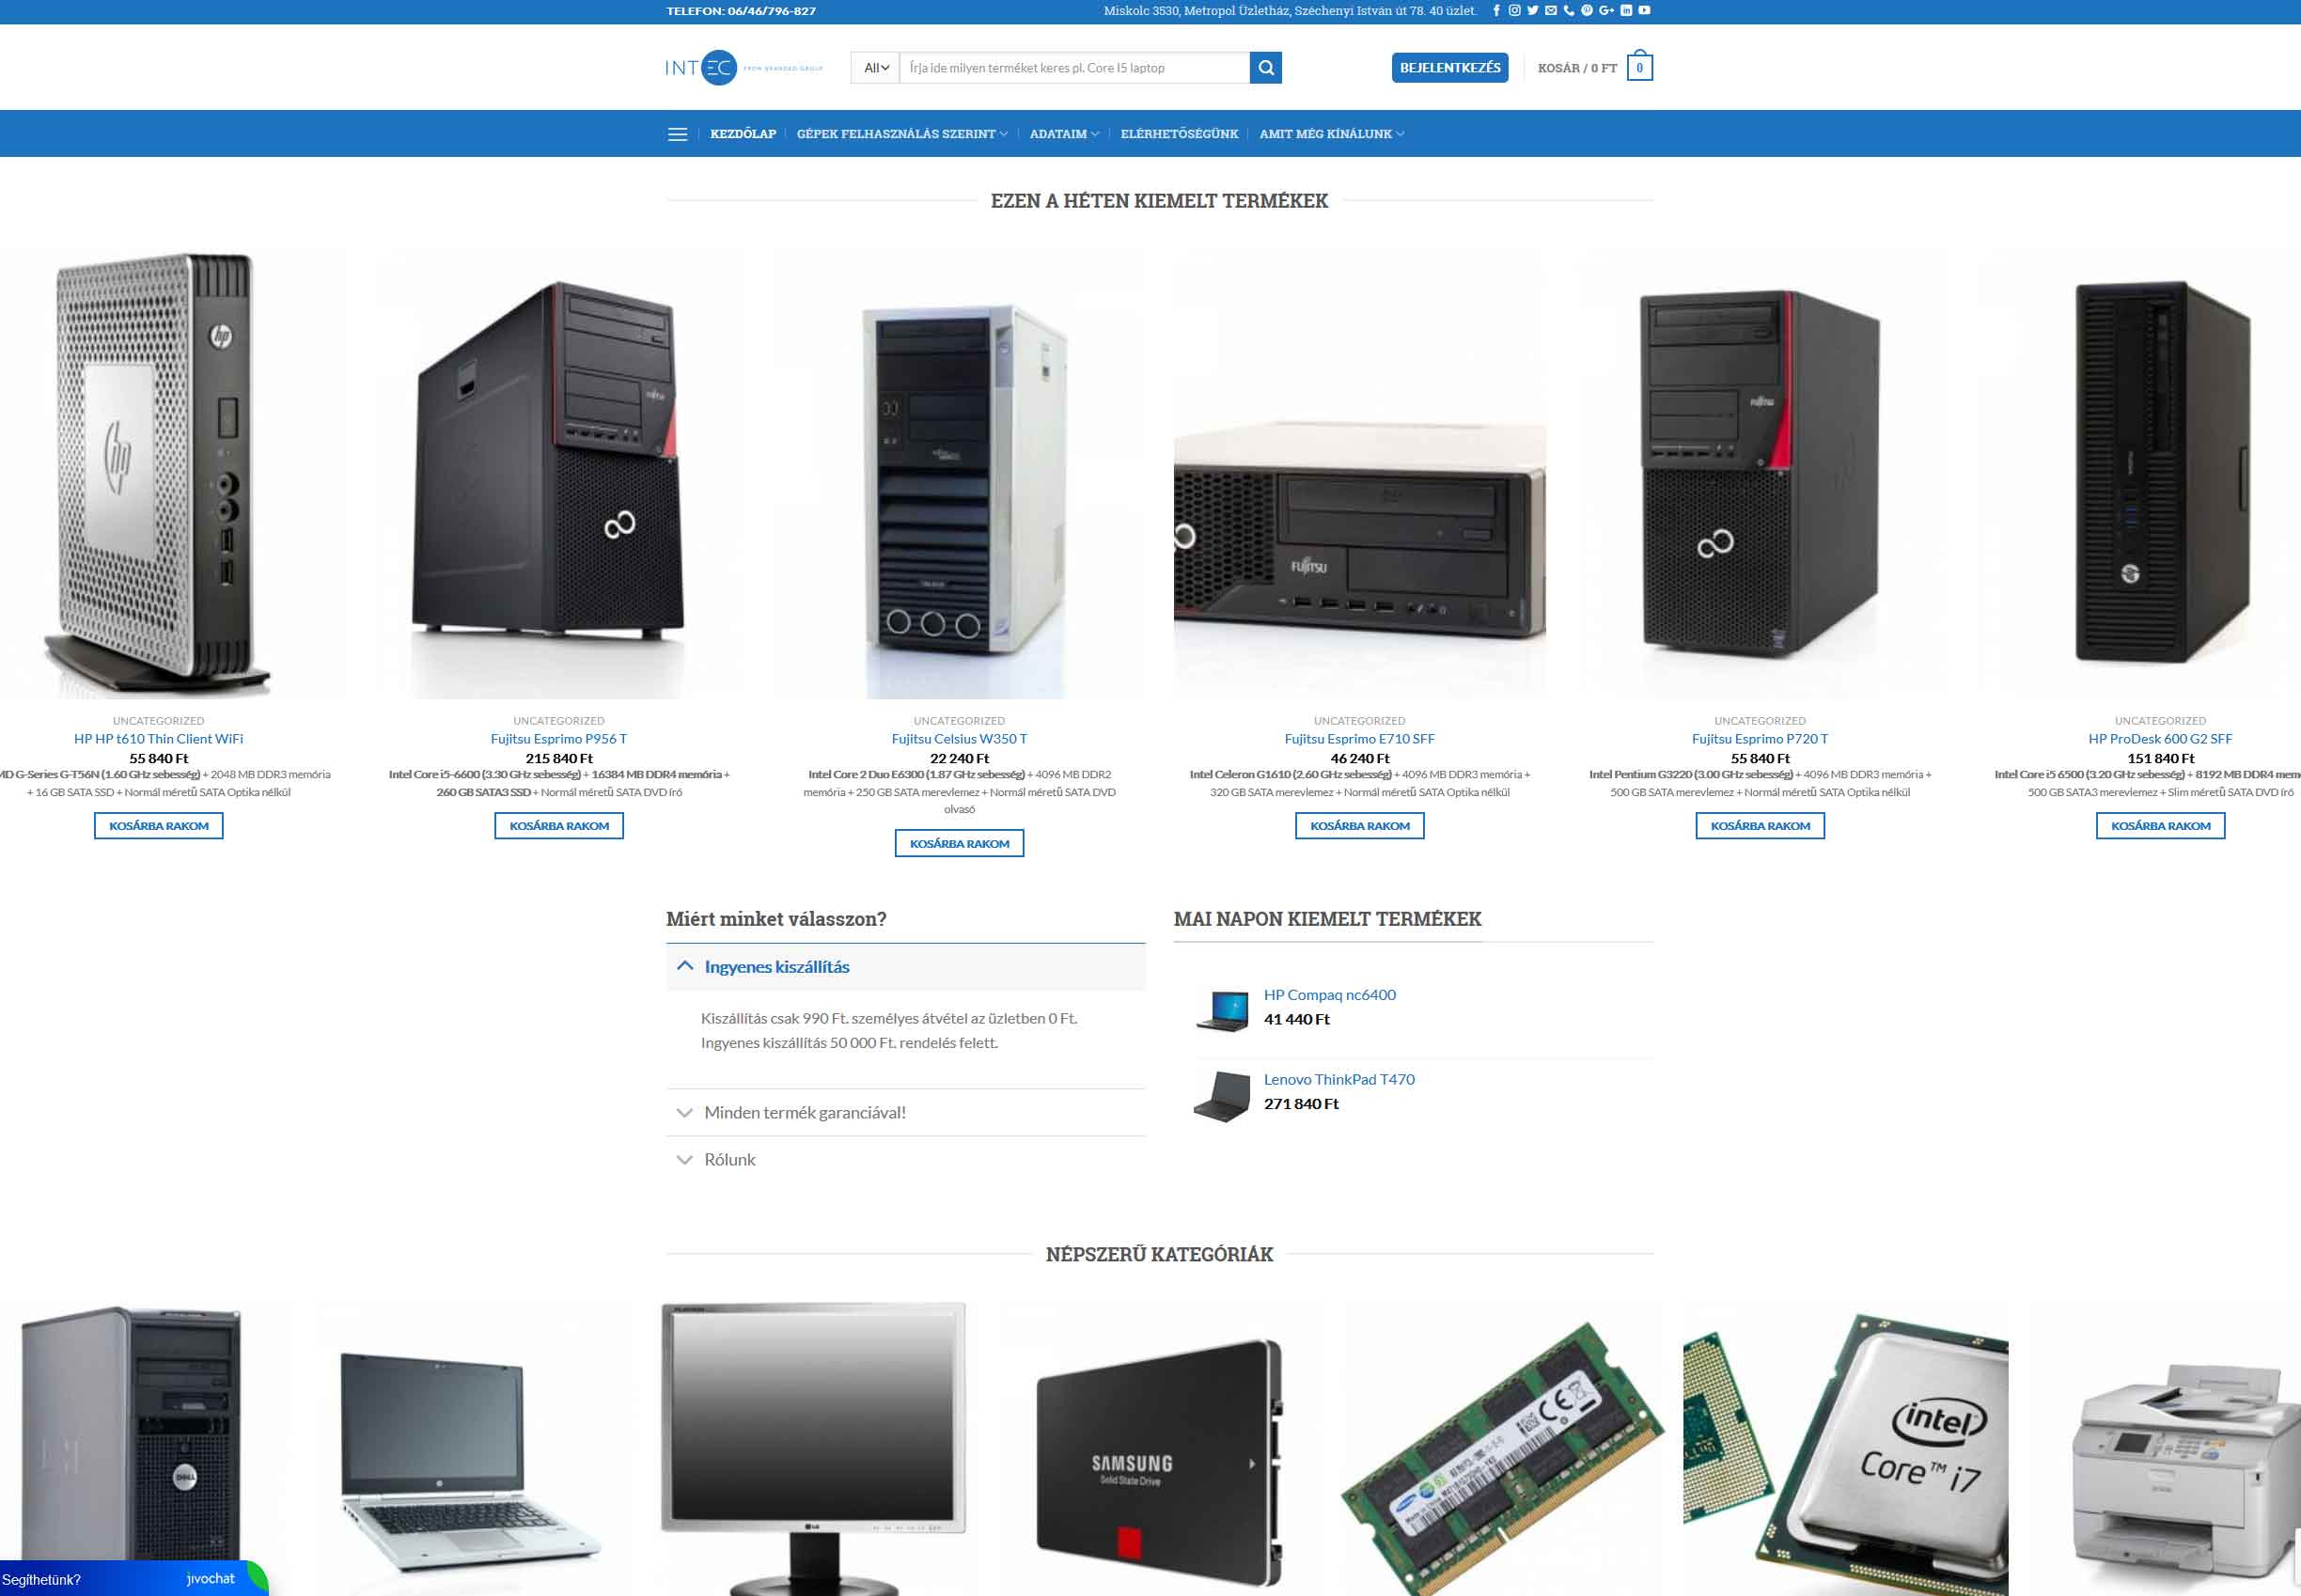The width and height of the screenshot is (2301, 1596).
Task: Collapse the Ingyenes kiszállítás section
Action: [905, 967]
